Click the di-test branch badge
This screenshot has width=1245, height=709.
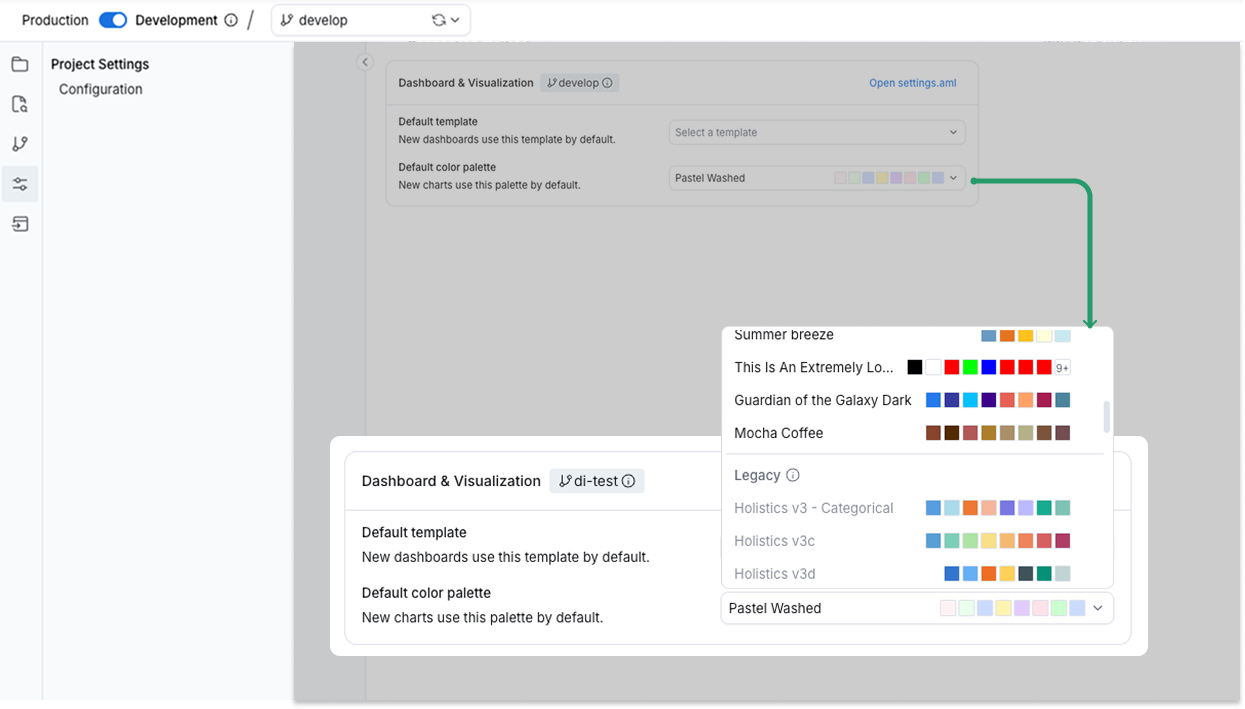[597, 481]
